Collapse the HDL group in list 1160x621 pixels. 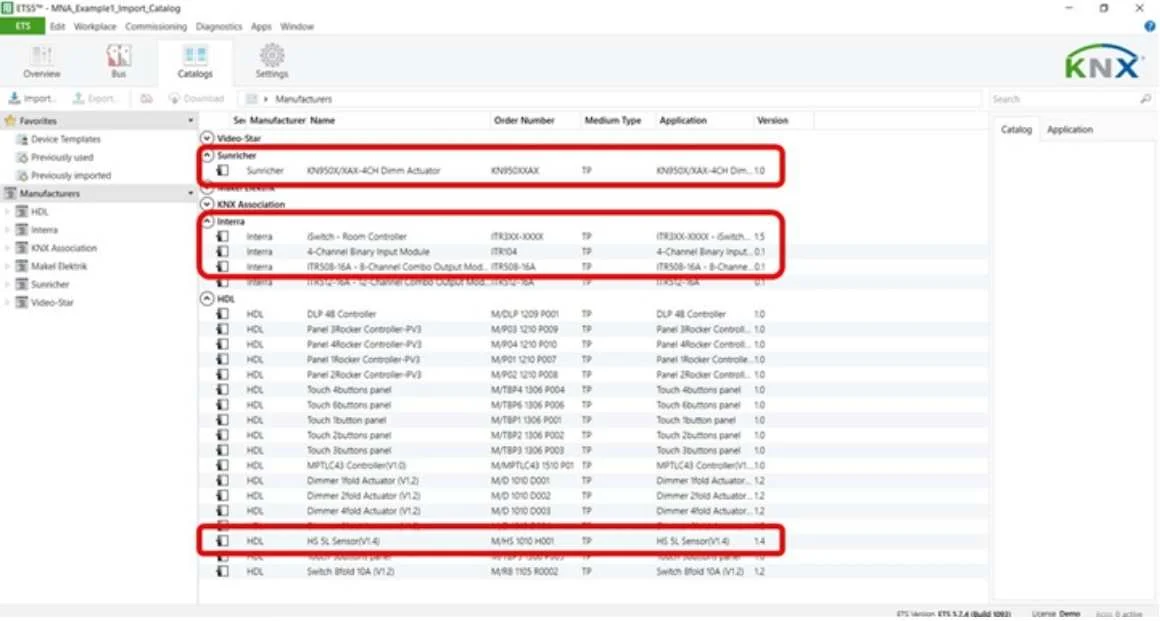(207, 299)
